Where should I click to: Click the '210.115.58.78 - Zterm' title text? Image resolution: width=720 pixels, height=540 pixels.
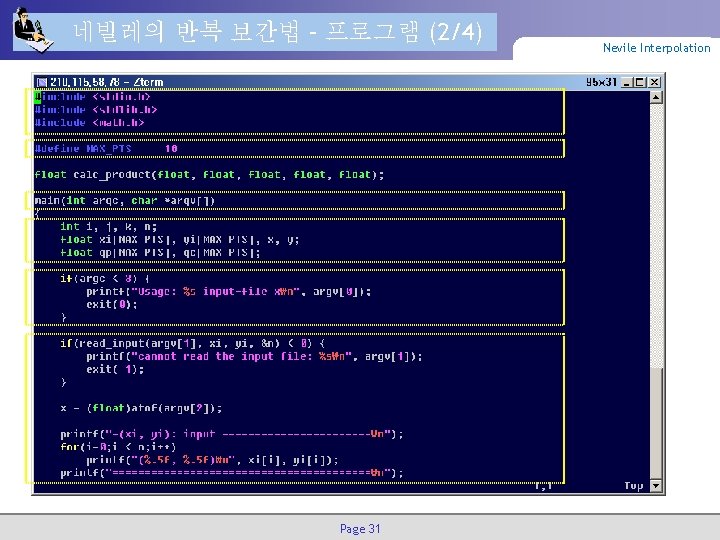(x=107, y=82)
